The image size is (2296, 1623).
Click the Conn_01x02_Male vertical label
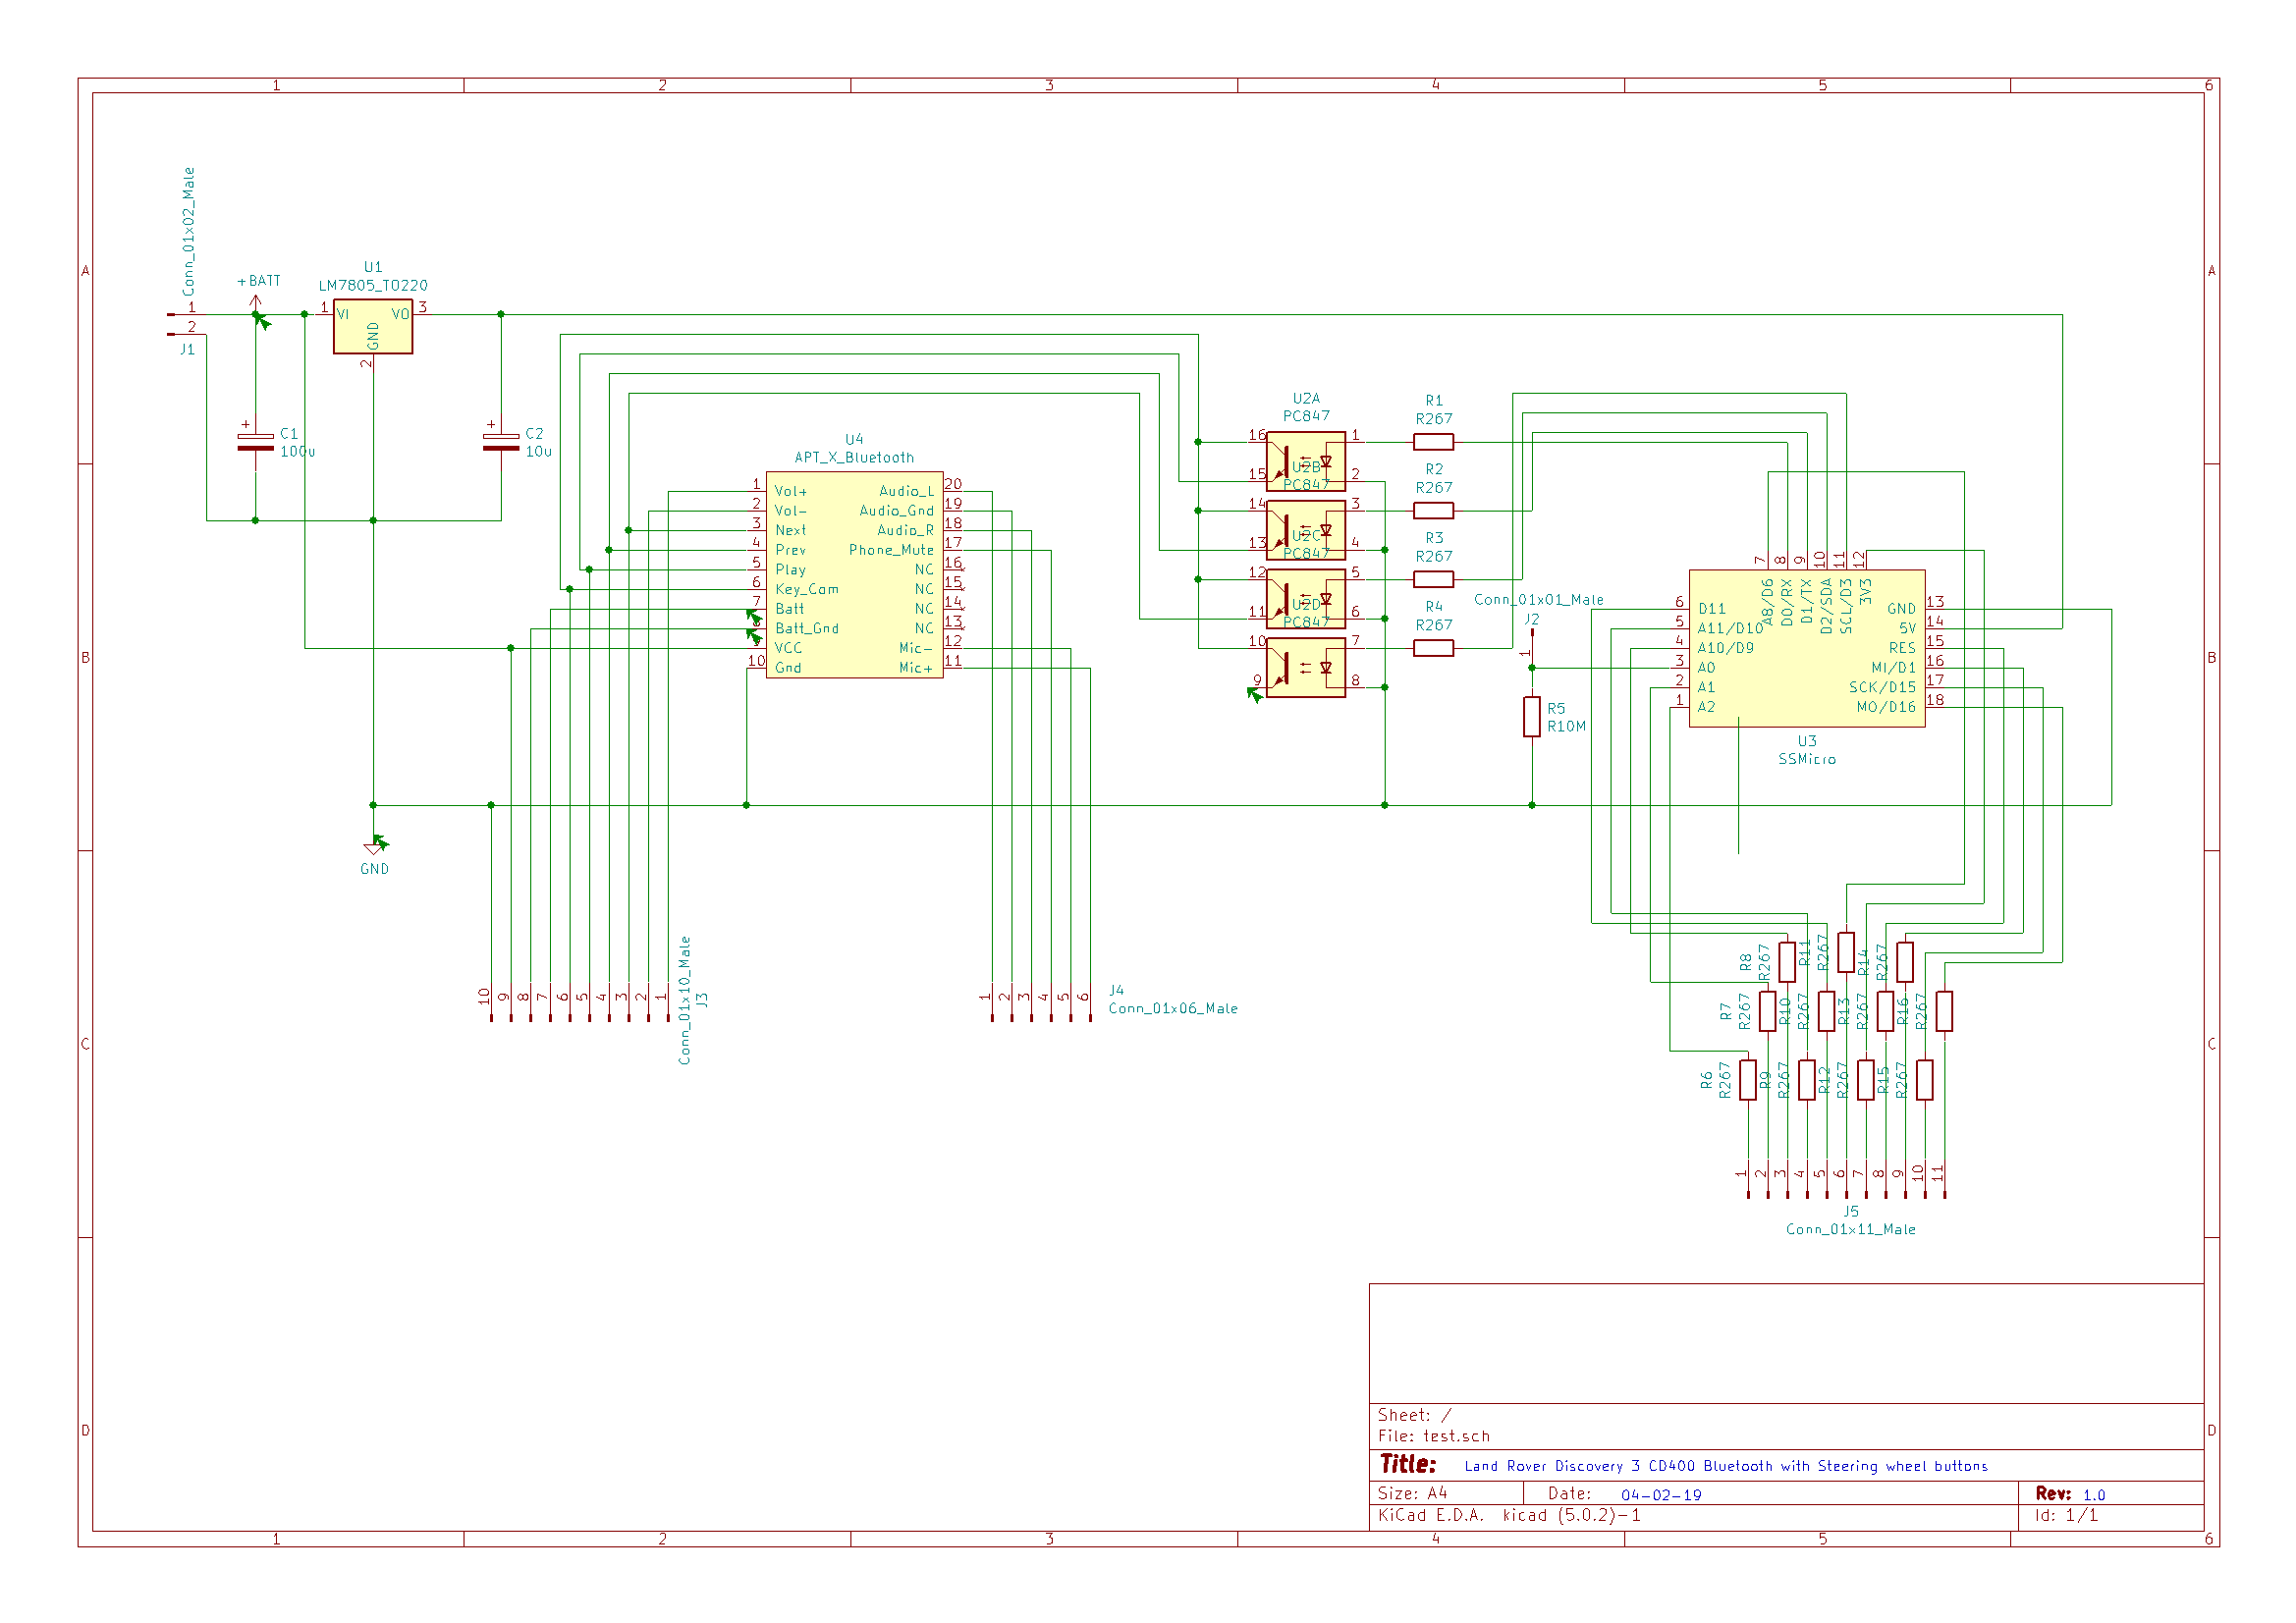(188, 232)
